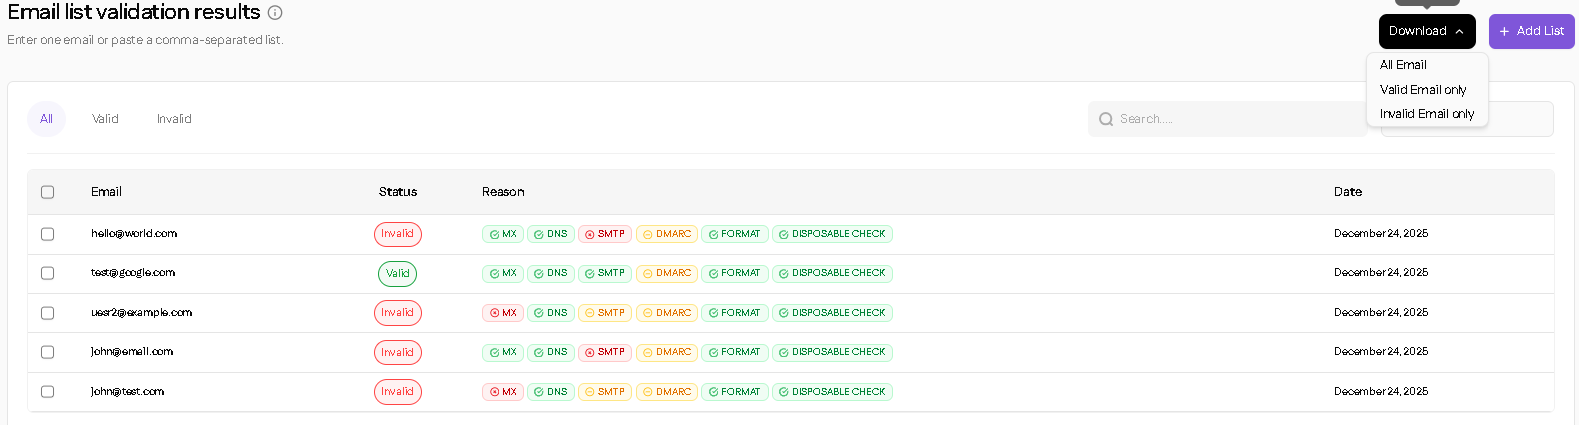Pick Invalid Email only download option
This screenshot has width=1579, height=425.
[1426, 114]
